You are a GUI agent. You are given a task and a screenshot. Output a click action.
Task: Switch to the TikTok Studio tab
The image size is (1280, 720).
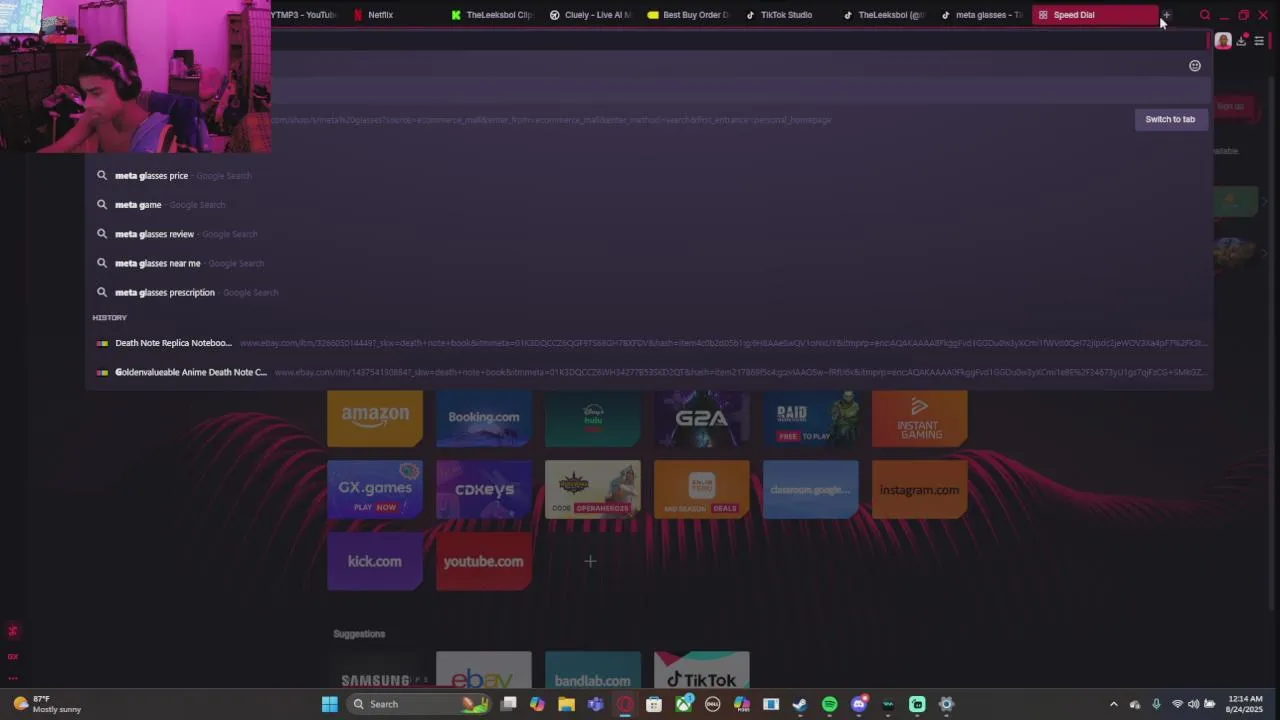(786, 15)
